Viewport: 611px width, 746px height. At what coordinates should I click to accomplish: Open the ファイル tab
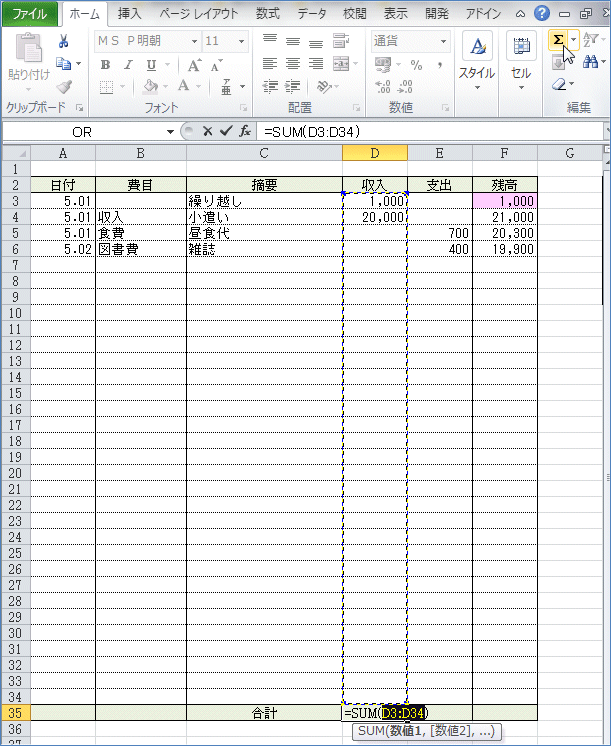30,14
